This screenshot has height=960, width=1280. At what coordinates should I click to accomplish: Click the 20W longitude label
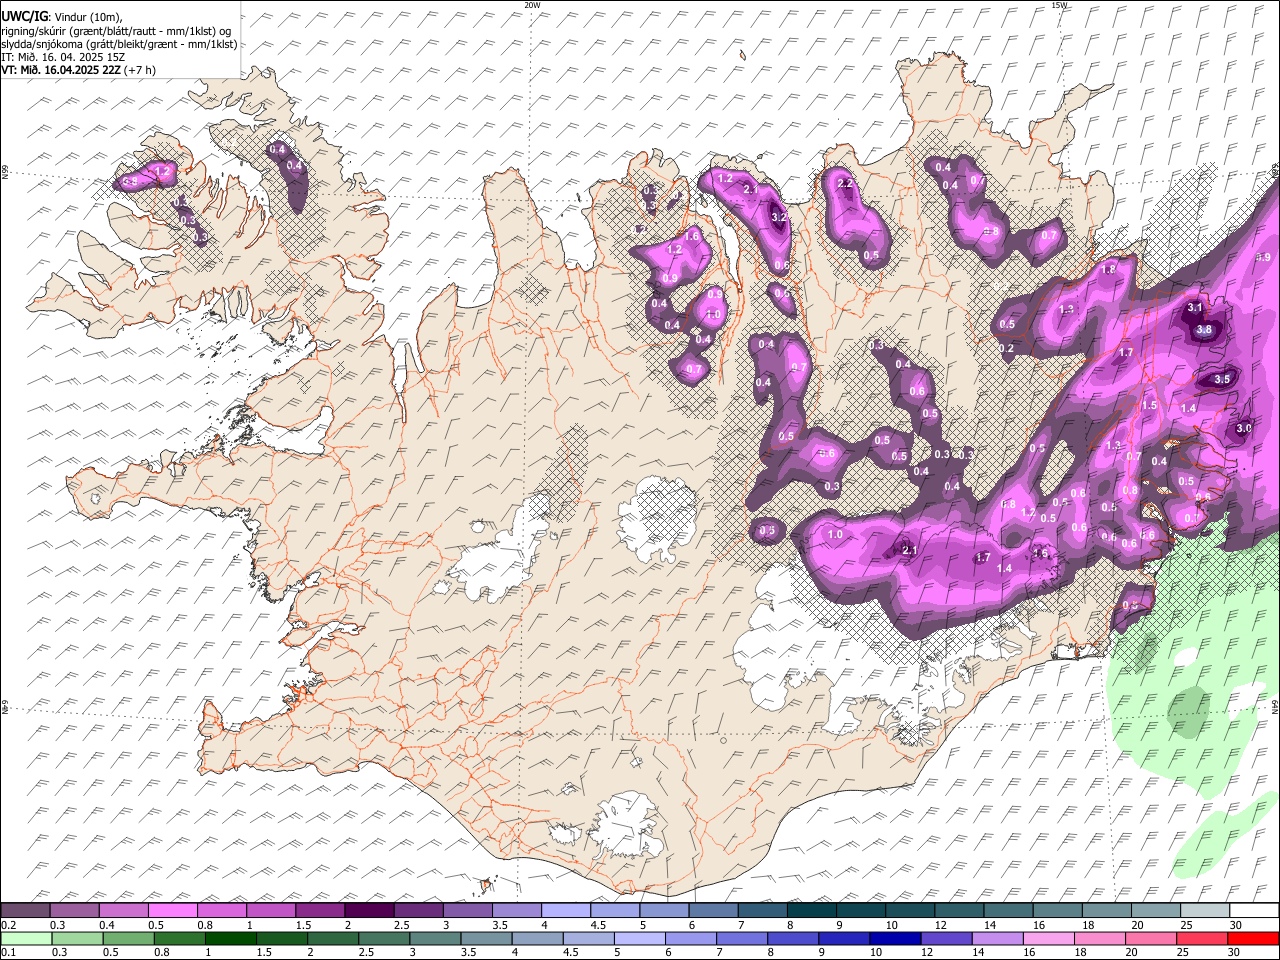[532, 5]
